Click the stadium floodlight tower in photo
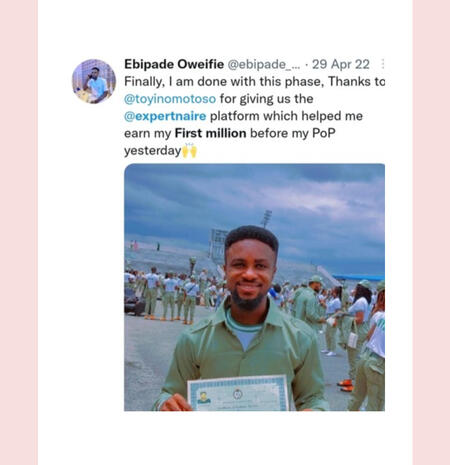This screenshot has height=465, width=450. [266, 219]
